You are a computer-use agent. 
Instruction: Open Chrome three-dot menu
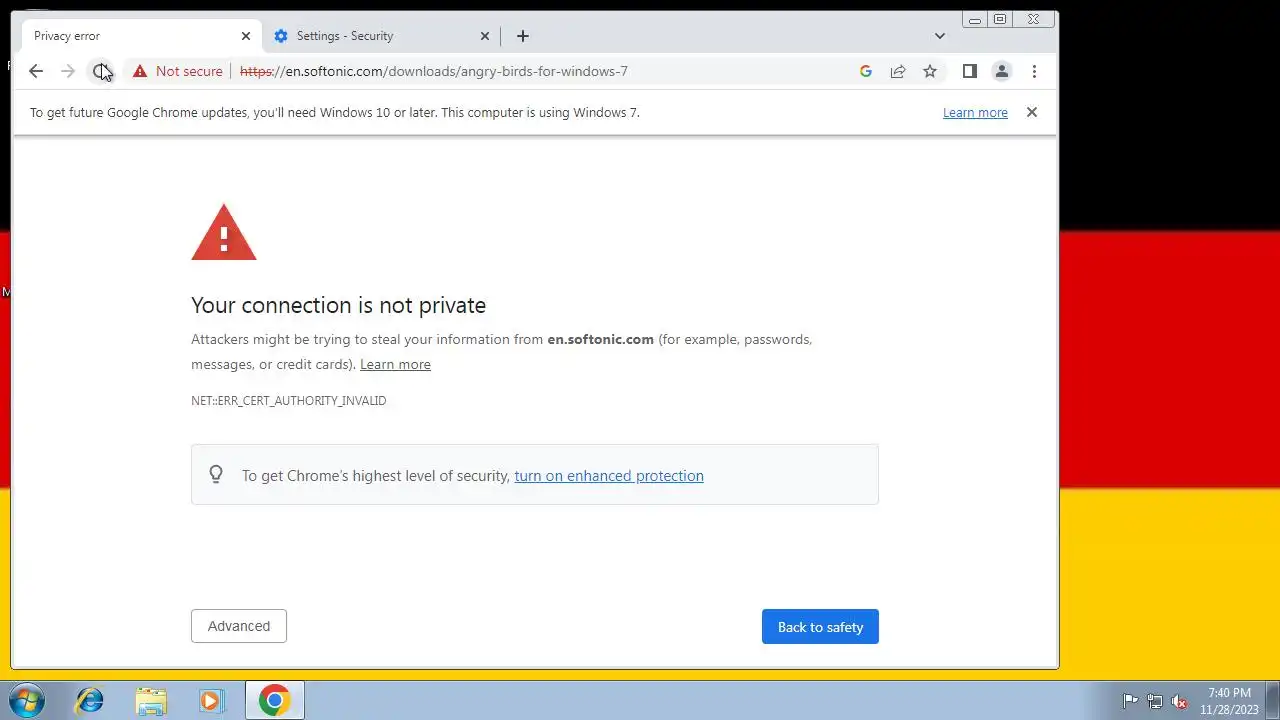point(1034,71)
